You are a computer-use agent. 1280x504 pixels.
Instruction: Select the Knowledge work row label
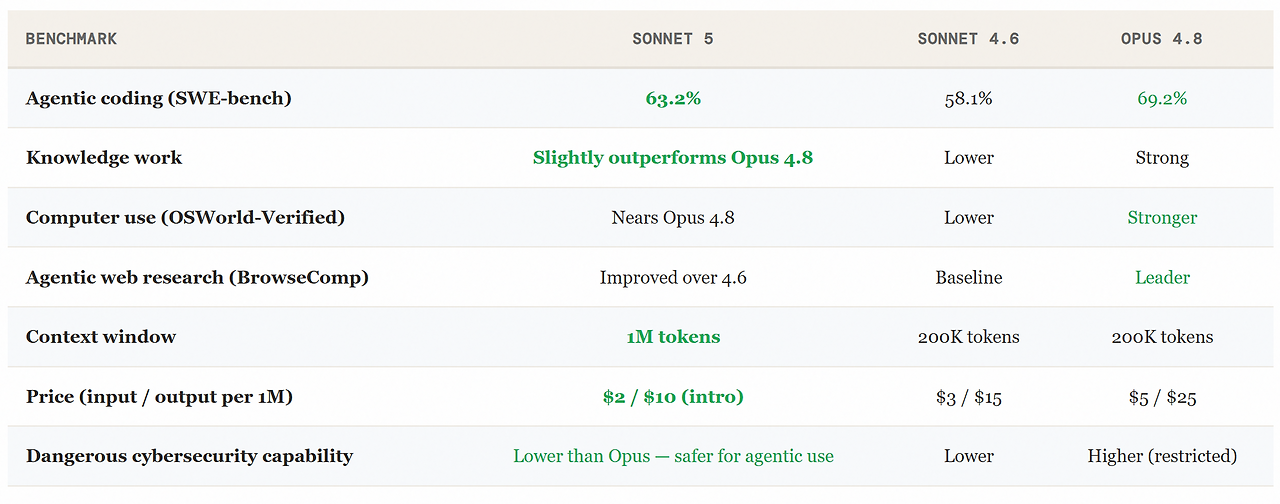(104, 158)
